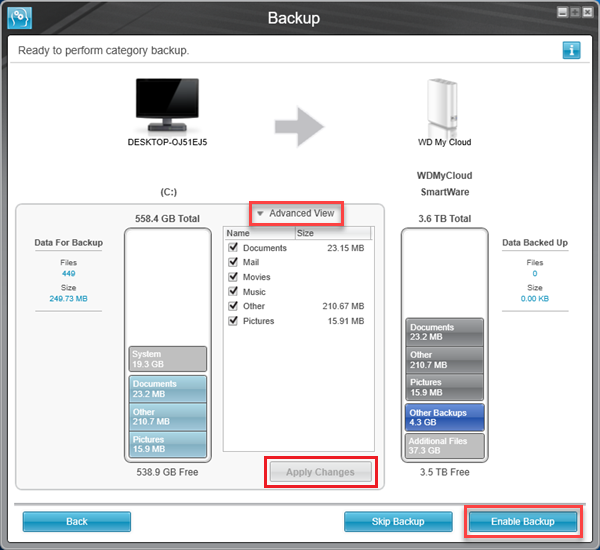Click the SmartWare share name text
This screenshot has height=550, width=600.
click(x=445, y=192)
